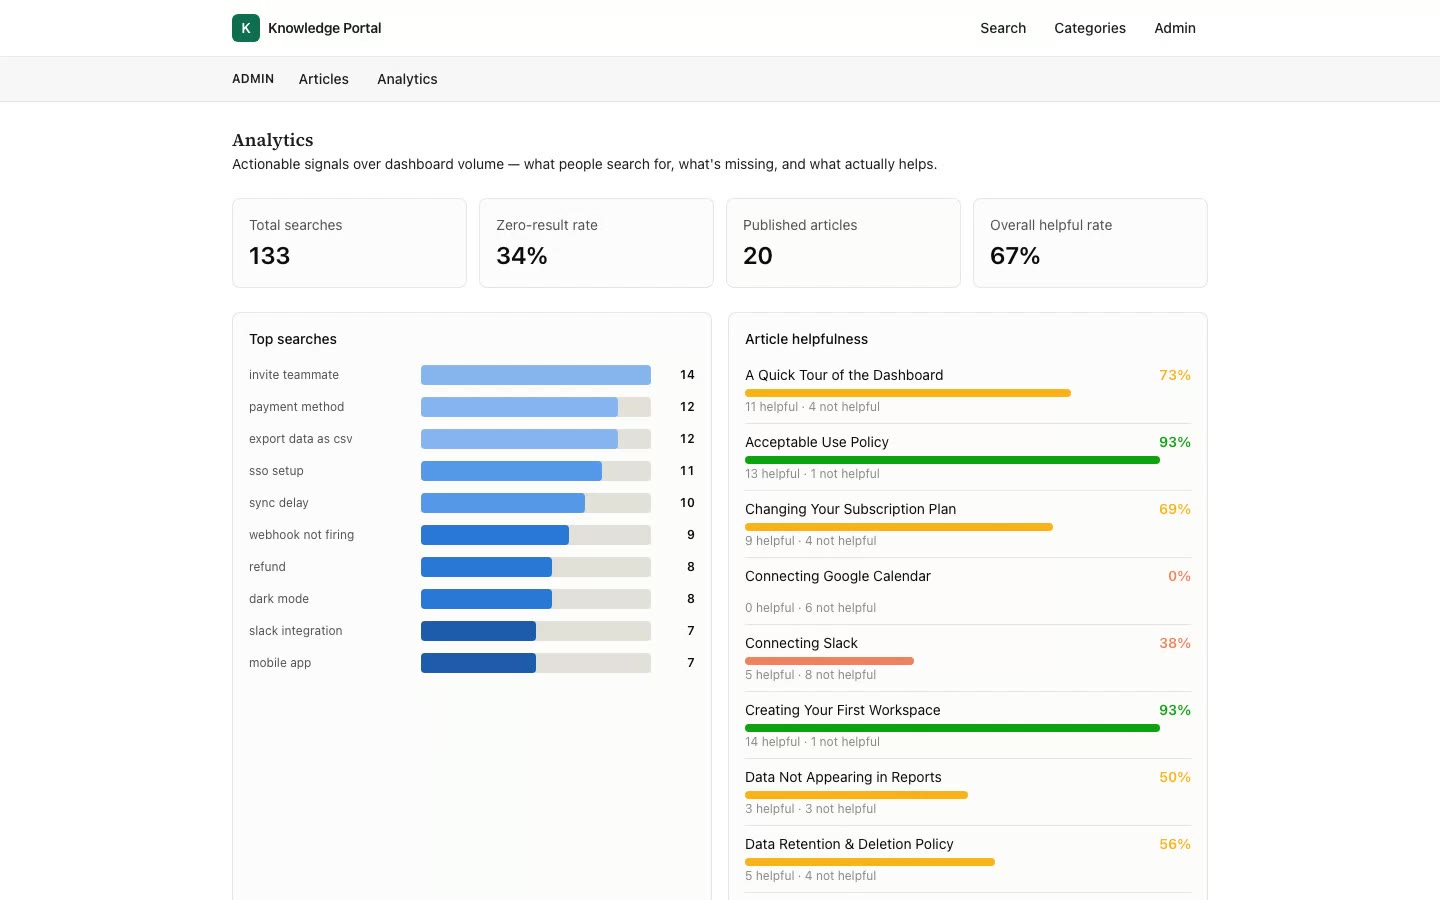Click the 'mobile app' search label
The image size is (1440, 900).
[280, 663]
